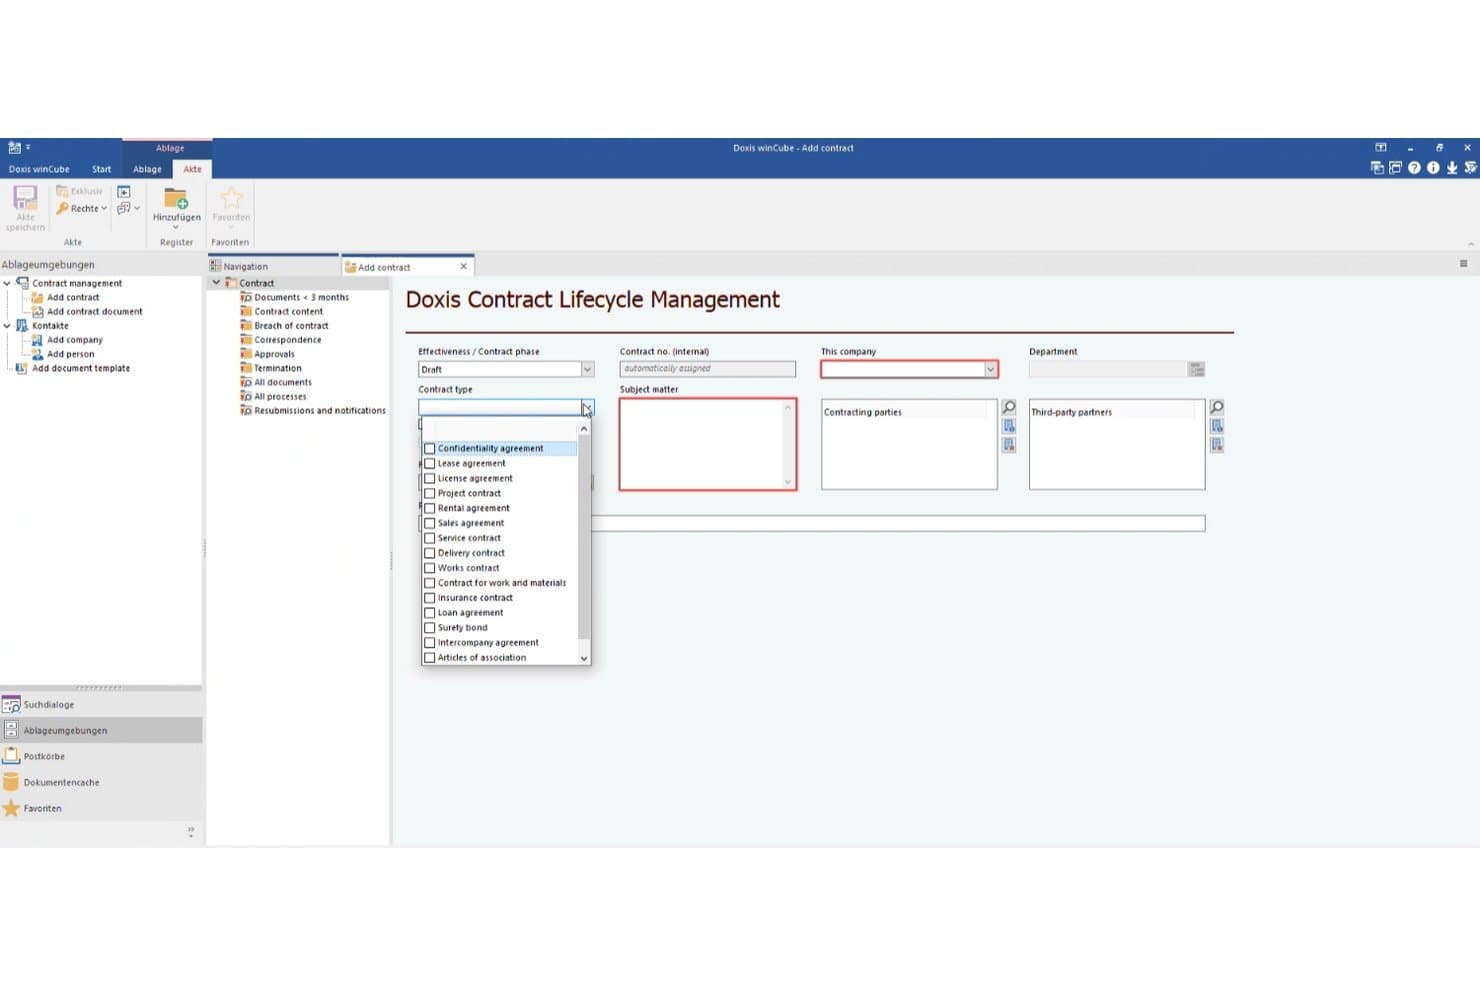Viewport: 1480px width, 987px height.
Task: Open Dokumentencache panel
Action: pyautogui.click(x=101, y=783)
